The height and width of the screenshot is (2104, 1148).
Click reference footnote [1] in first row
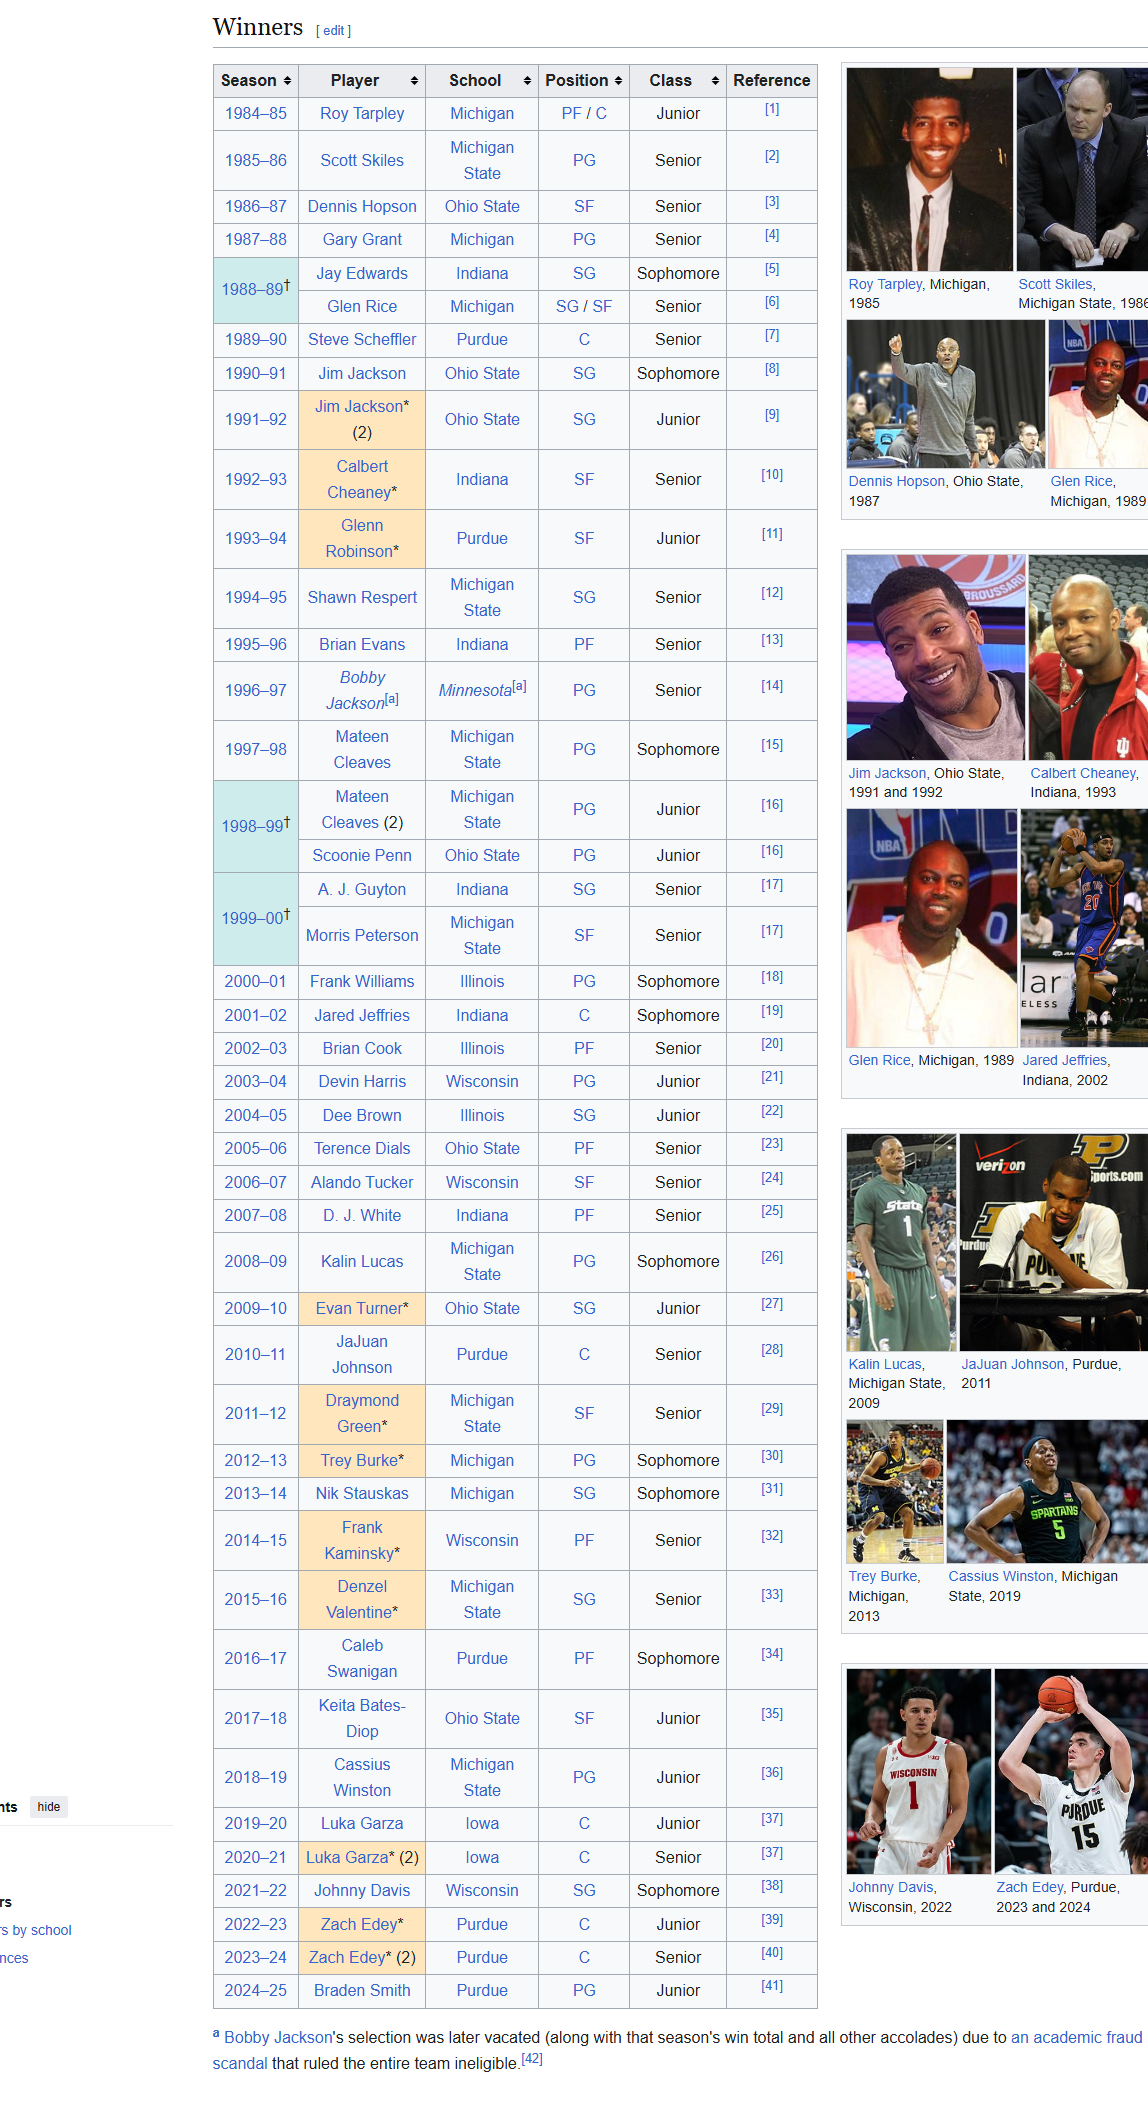771,109
